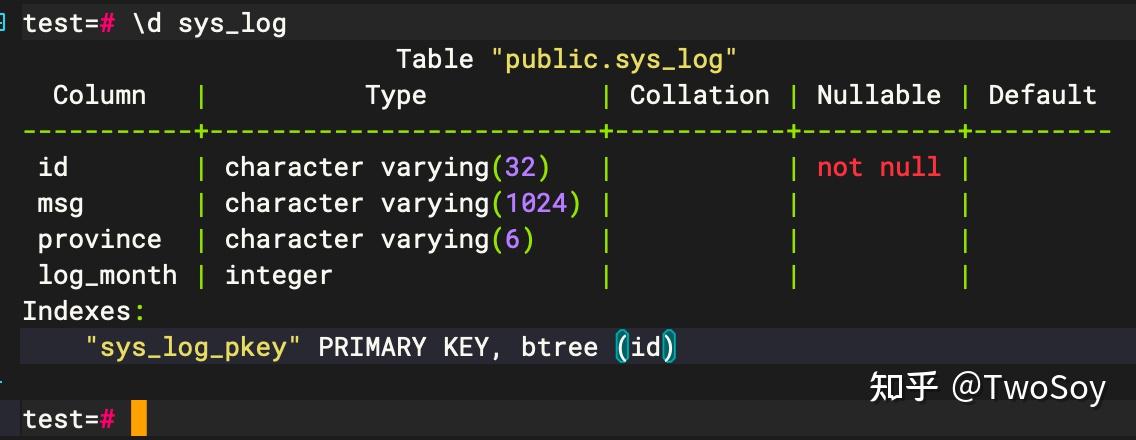Click the Type column header
This screenshot has height=440, width=1136.
pyautogui.click(x=396, y=95)
